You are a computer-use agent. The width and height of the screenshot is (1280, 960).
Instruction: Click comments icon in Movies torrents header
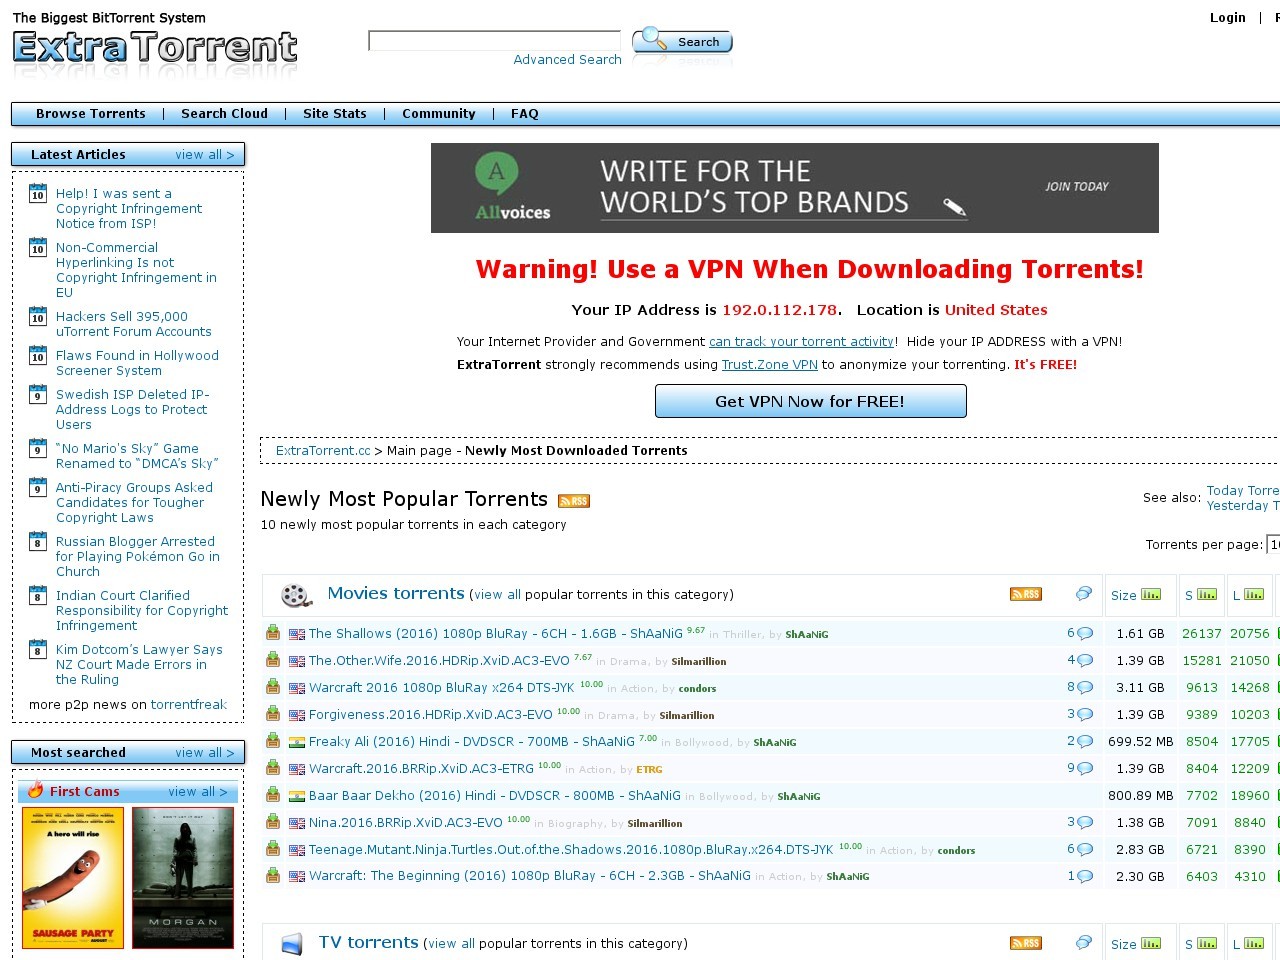click(x=1084, y=594)
